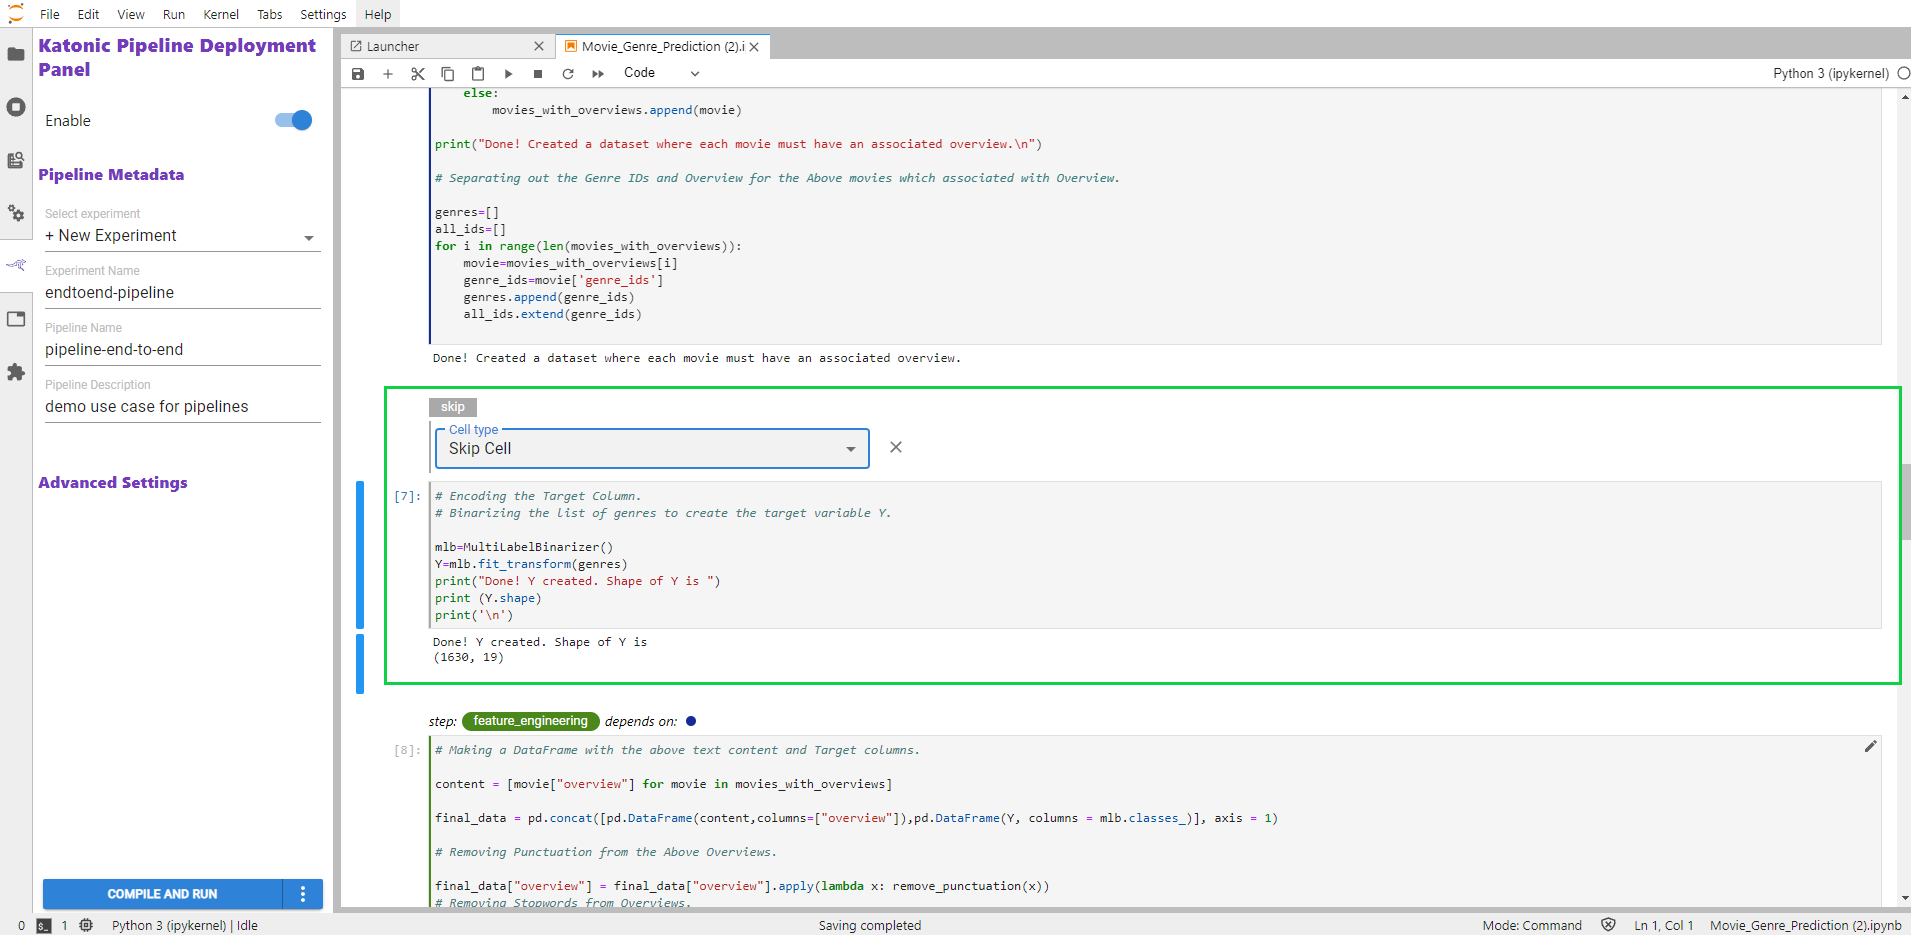
Task: Click the trusted notebook shield icon
Action: pyautogui.click(x=1608, y=925)
